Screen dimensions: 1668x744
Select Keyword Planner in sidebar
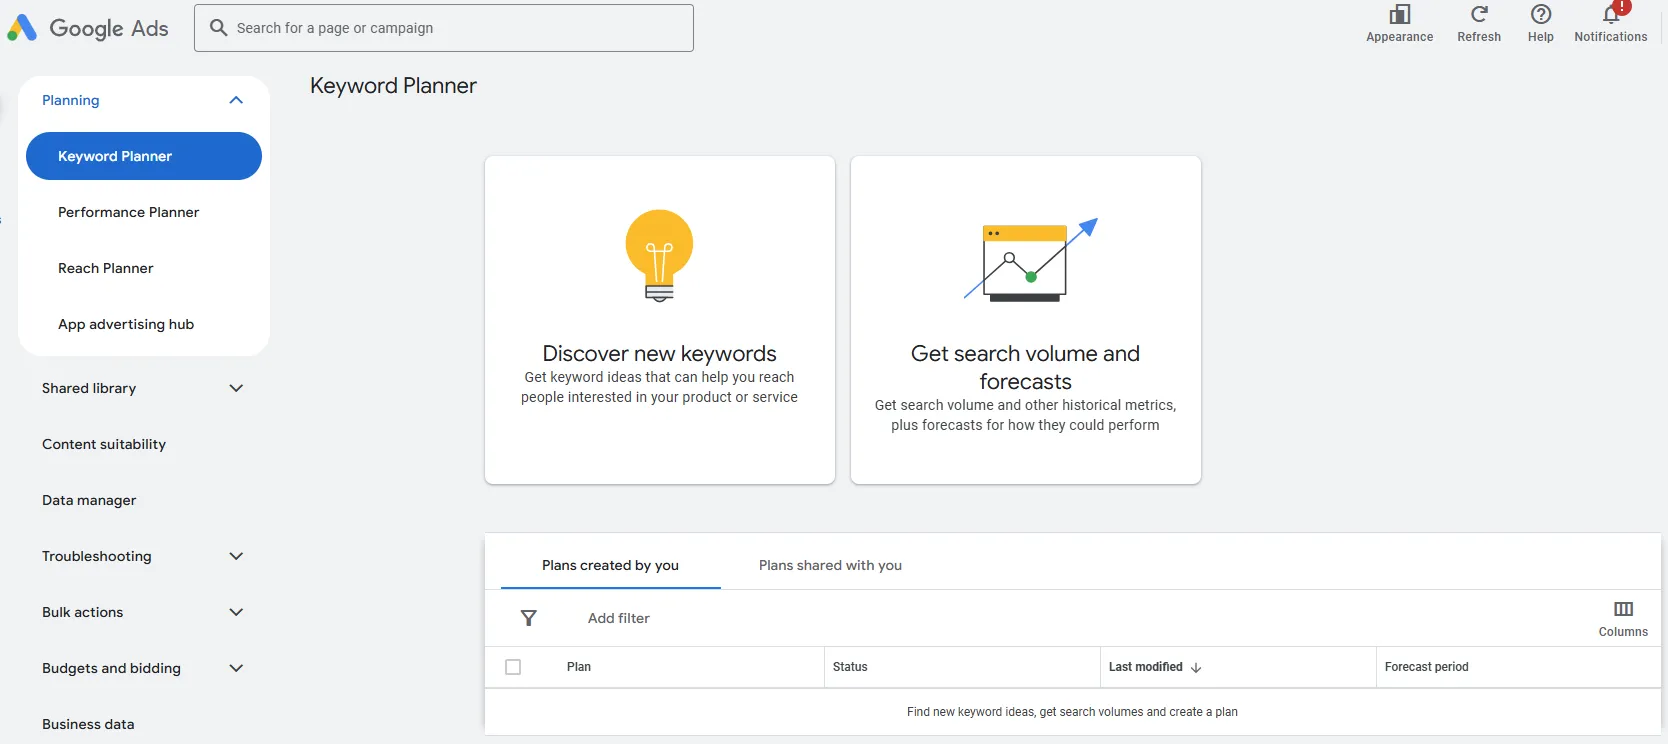pos(144,156)
